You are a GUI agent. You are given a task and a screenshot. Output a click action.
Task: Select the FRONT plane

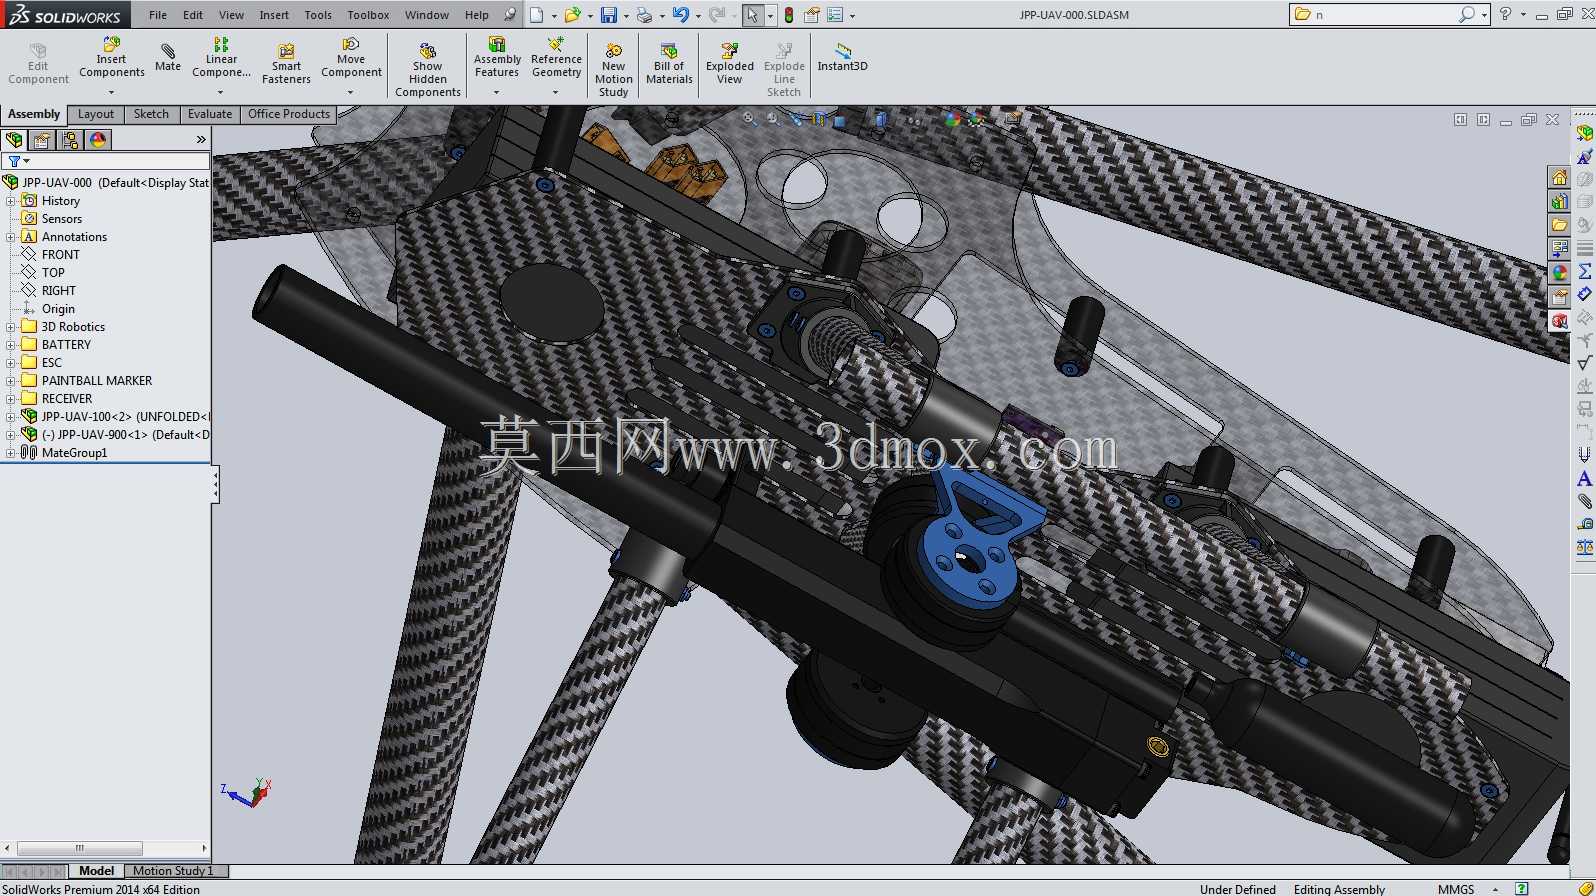point(60,255)
